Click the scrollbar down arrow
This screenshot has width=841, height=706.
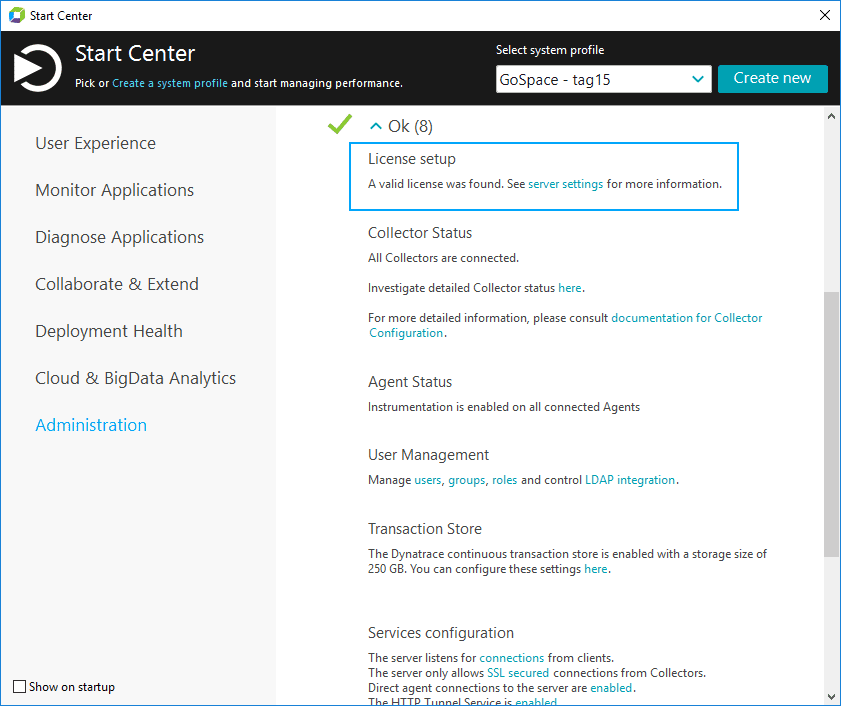pos(831,696)
